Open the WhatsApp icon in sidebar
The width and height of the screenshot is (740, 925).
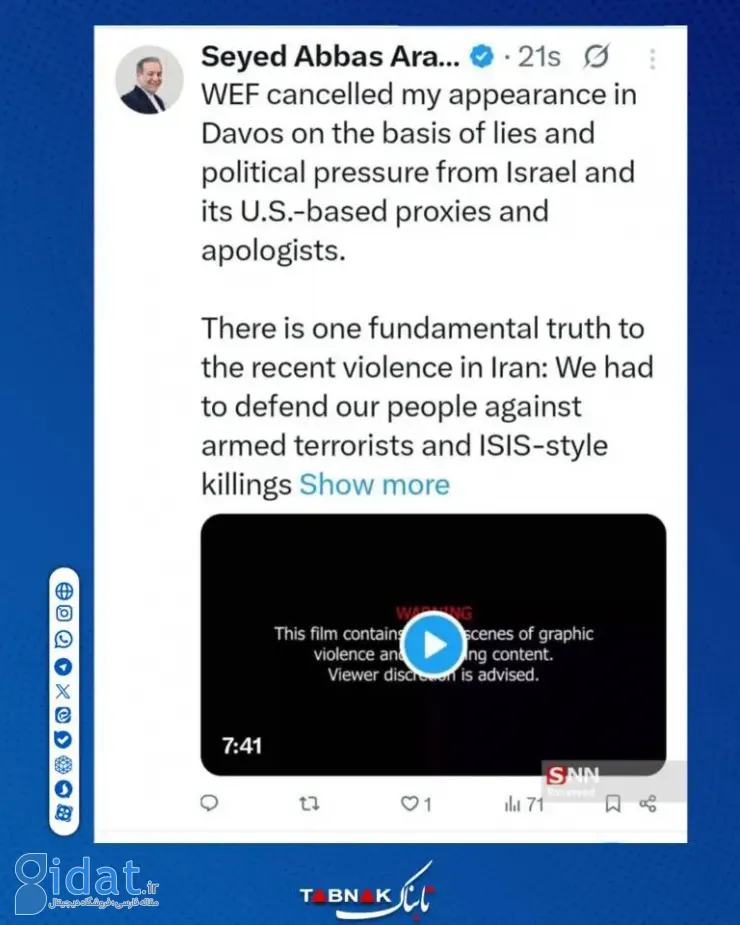click(64, 639)
